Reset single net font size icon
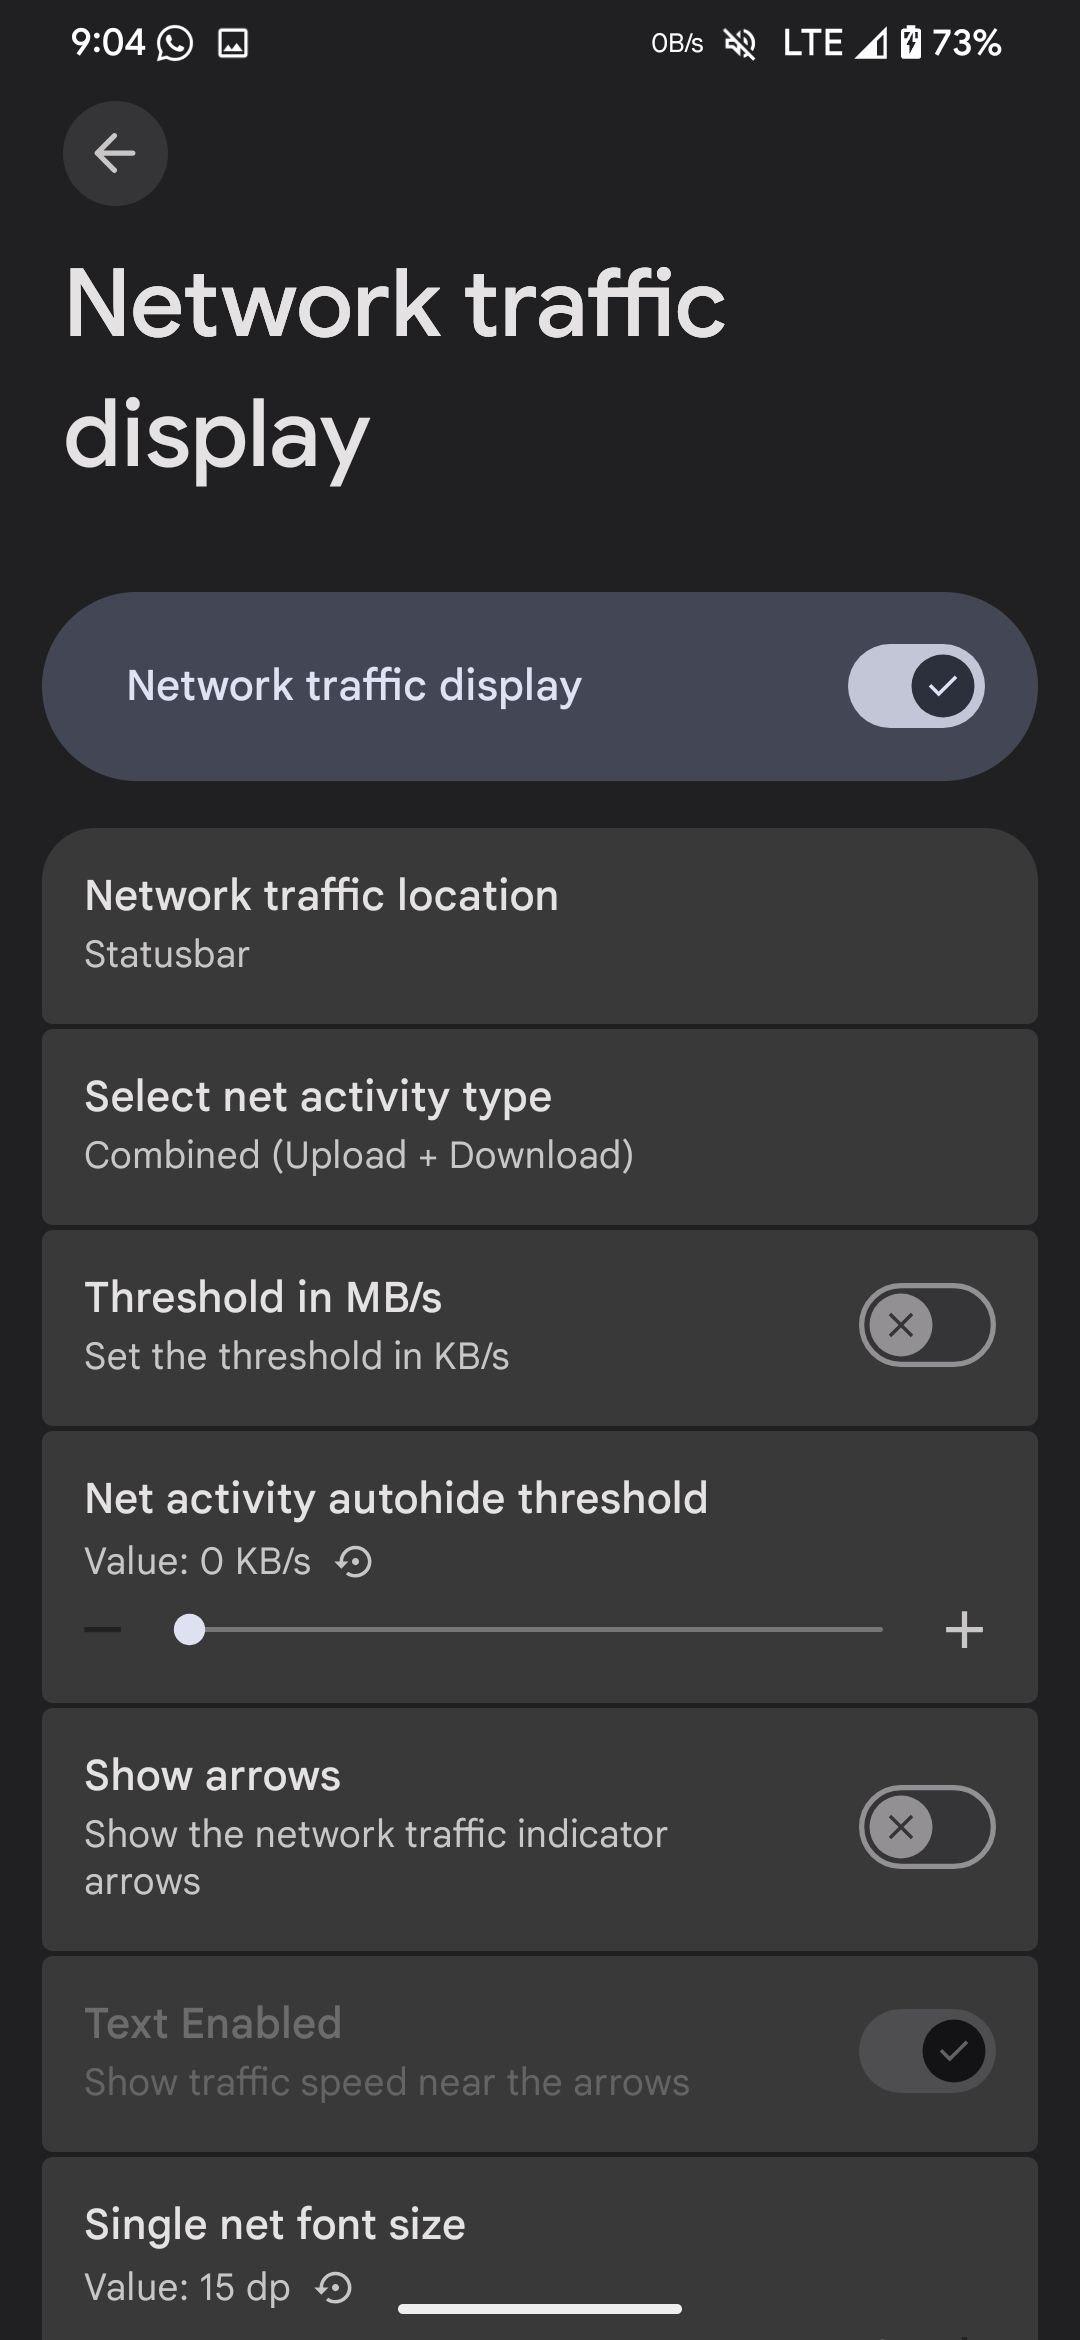 tap(334, 2287)
